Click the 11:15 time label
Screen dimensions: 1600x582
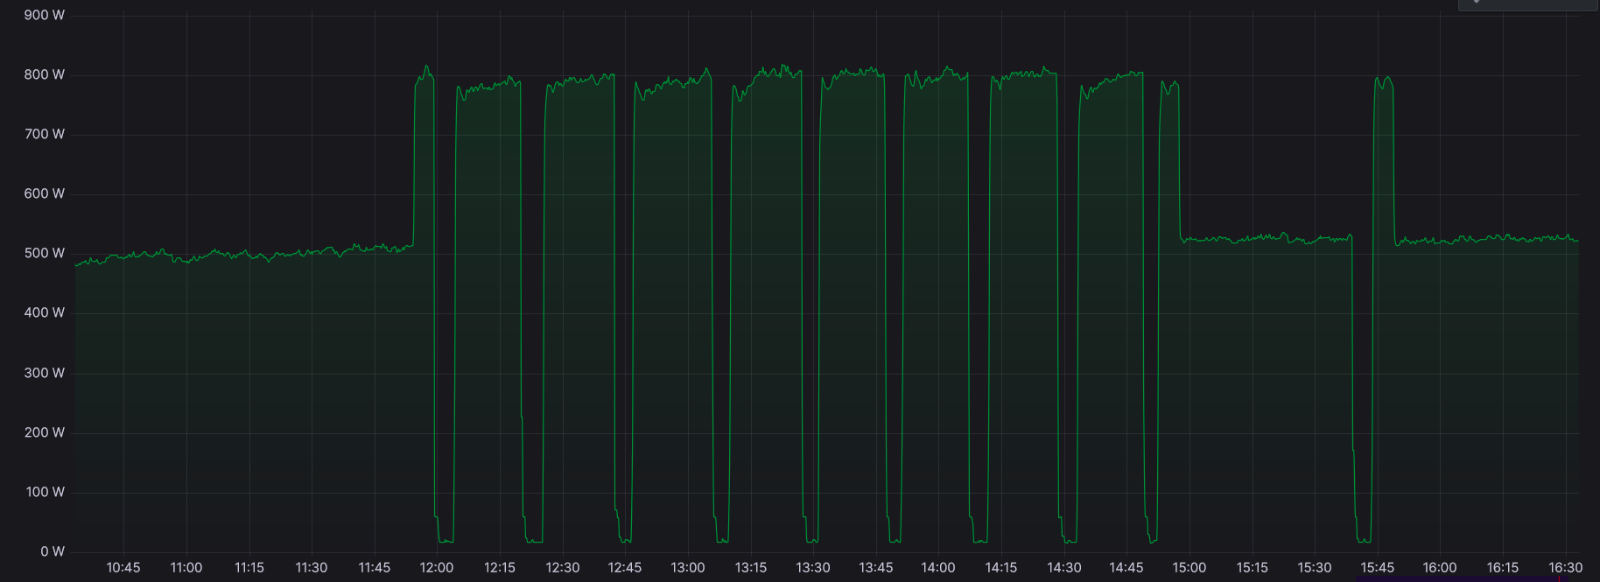249,568
